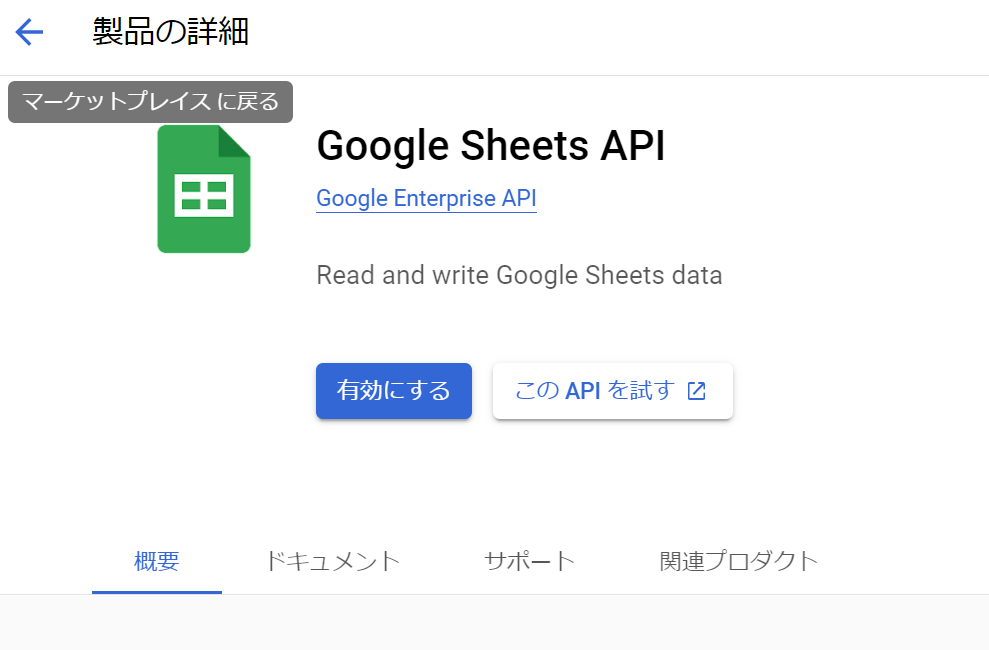Select the 概要 tab
Image resolution: width=989 pixels, height=650 pixels.
tap(156, 561)
